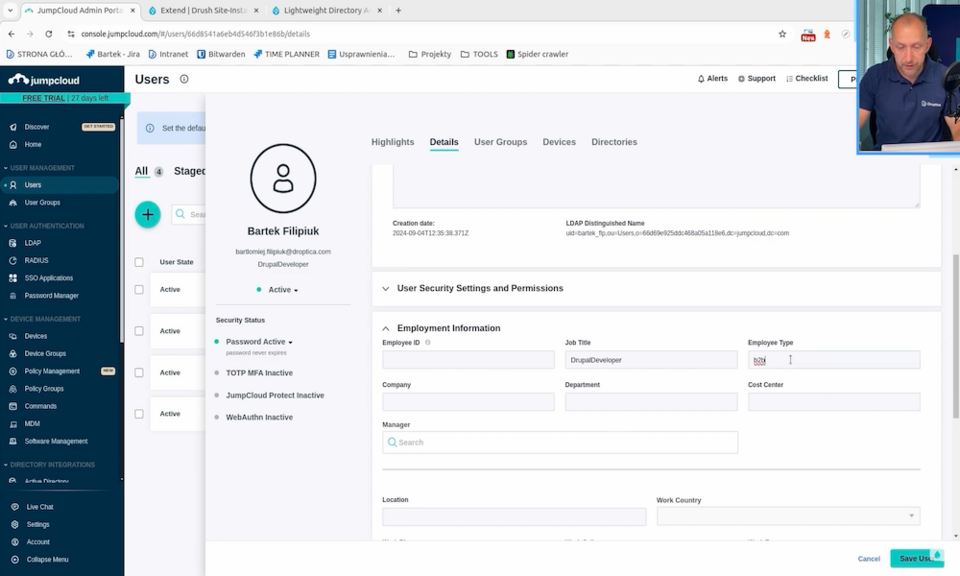The image size is (960, 576).
Task: Click Employee ID info icon
Action: click(x=427, y=343)
